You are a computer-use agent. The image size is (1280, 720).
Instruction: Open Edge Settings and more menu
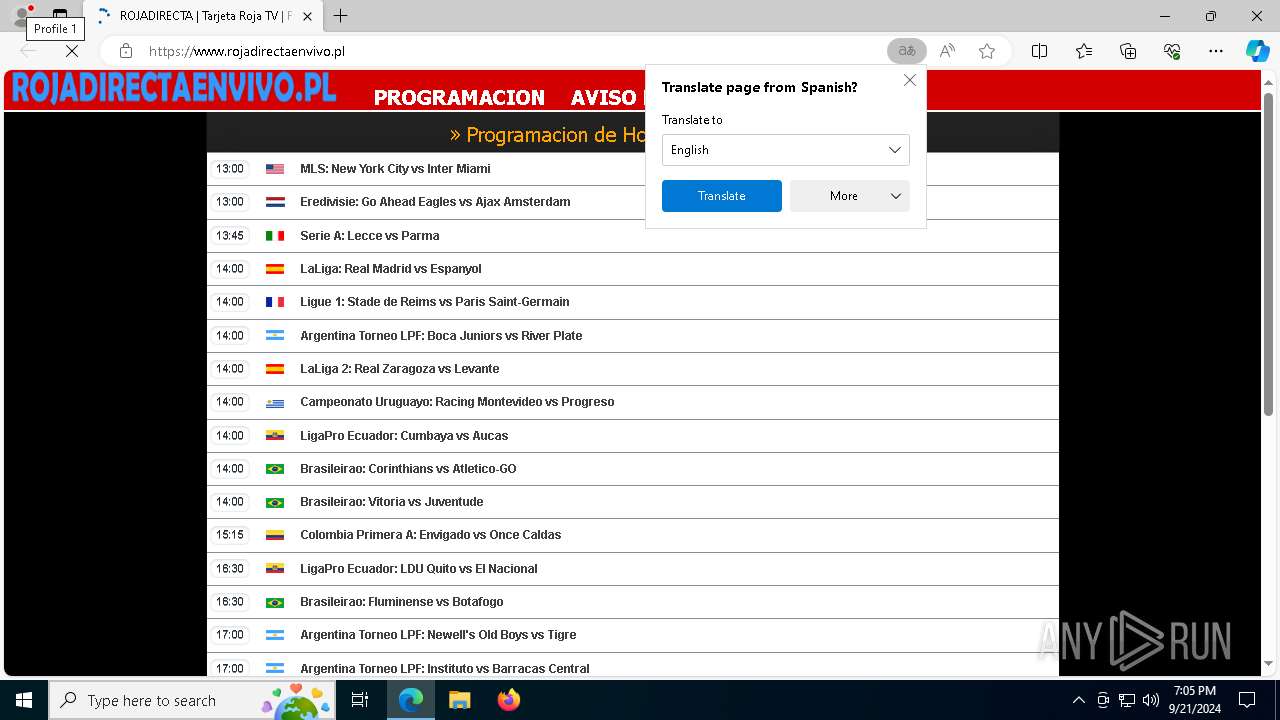(x=1216, y=51)
